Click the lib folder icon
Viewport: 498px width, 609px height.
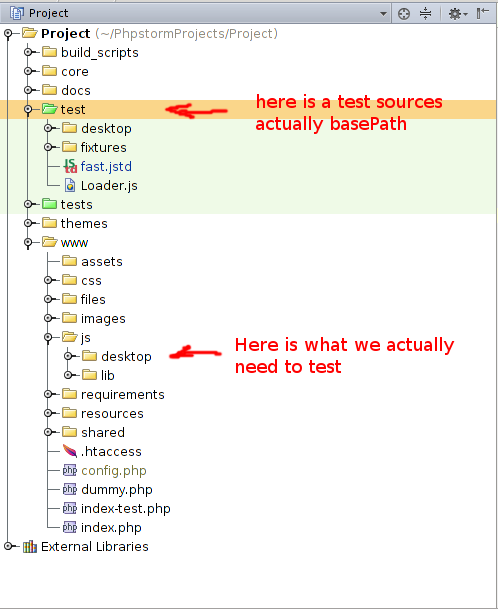click(x=90, y=374)
